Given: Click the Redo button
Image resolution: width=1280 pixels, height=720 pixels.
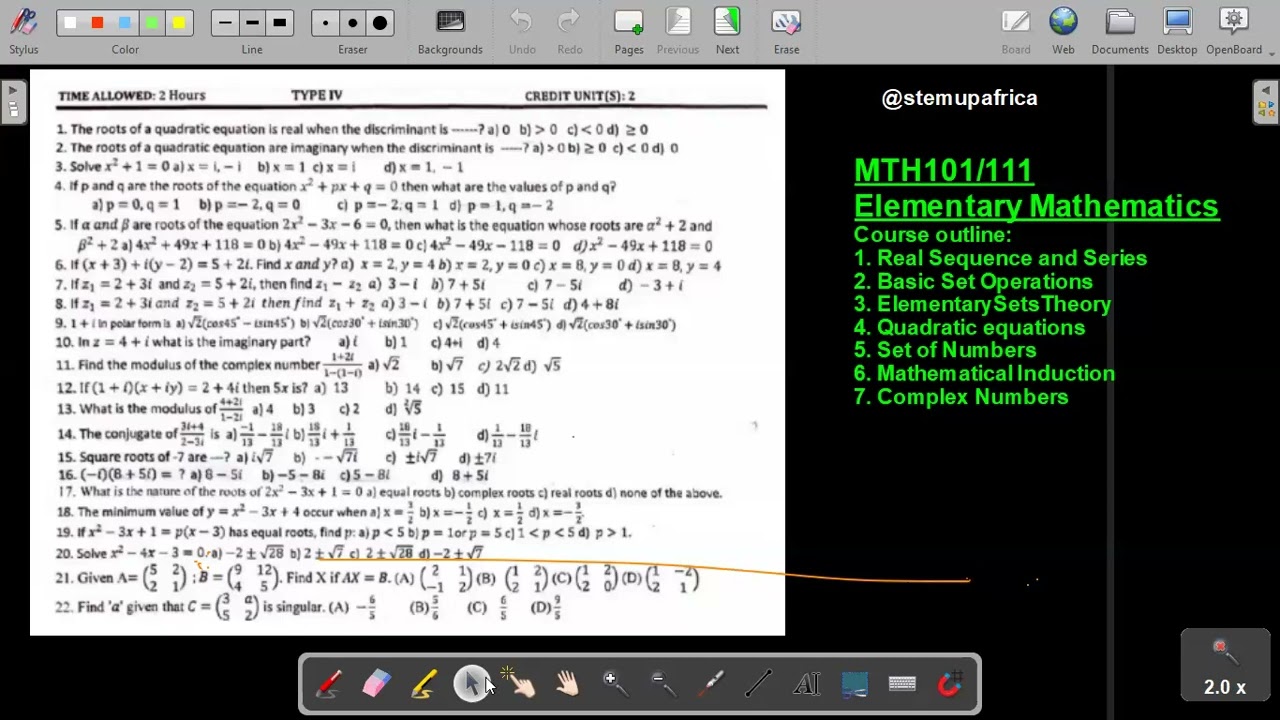Looking at the screenshot, I should coord(569,31).
